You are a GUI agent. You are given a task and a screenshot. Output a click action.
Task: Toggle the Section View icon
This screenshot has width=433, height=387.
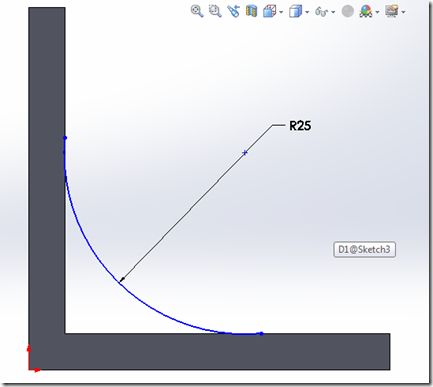tap(251, 12)
